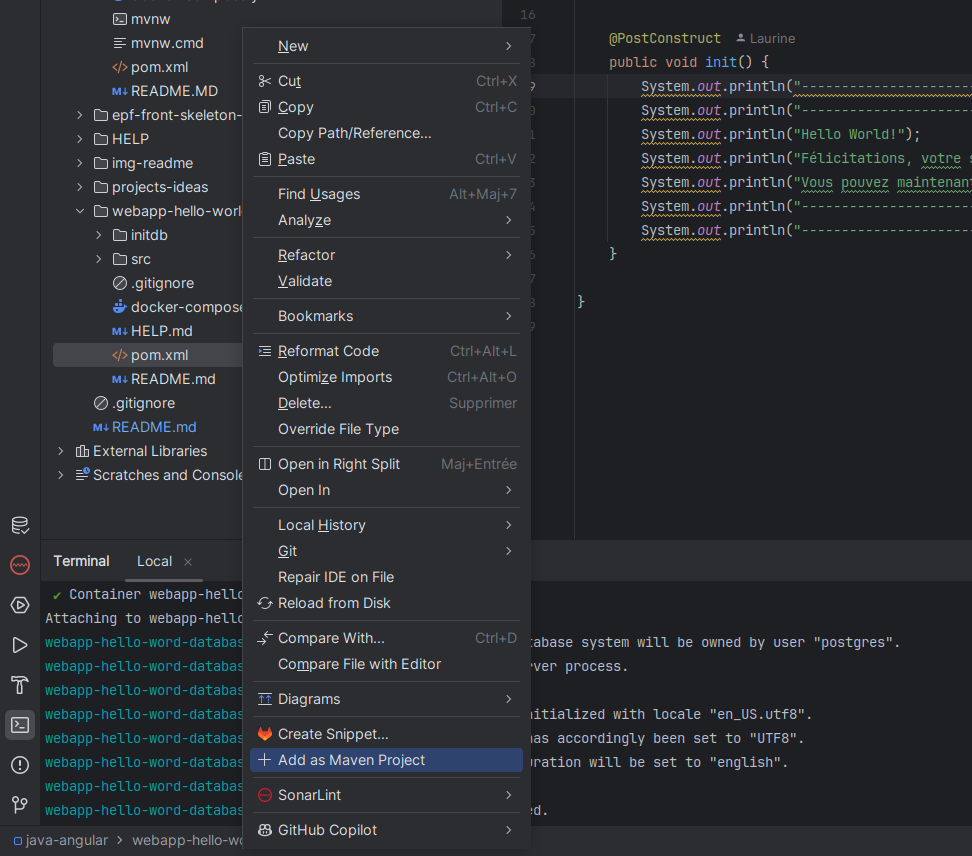Image resolution: width=972 pixels, height=856 pixels.
Task: Click the "Hello World!" string in editor
Action: pyautogui.click(x=849, y=135)
